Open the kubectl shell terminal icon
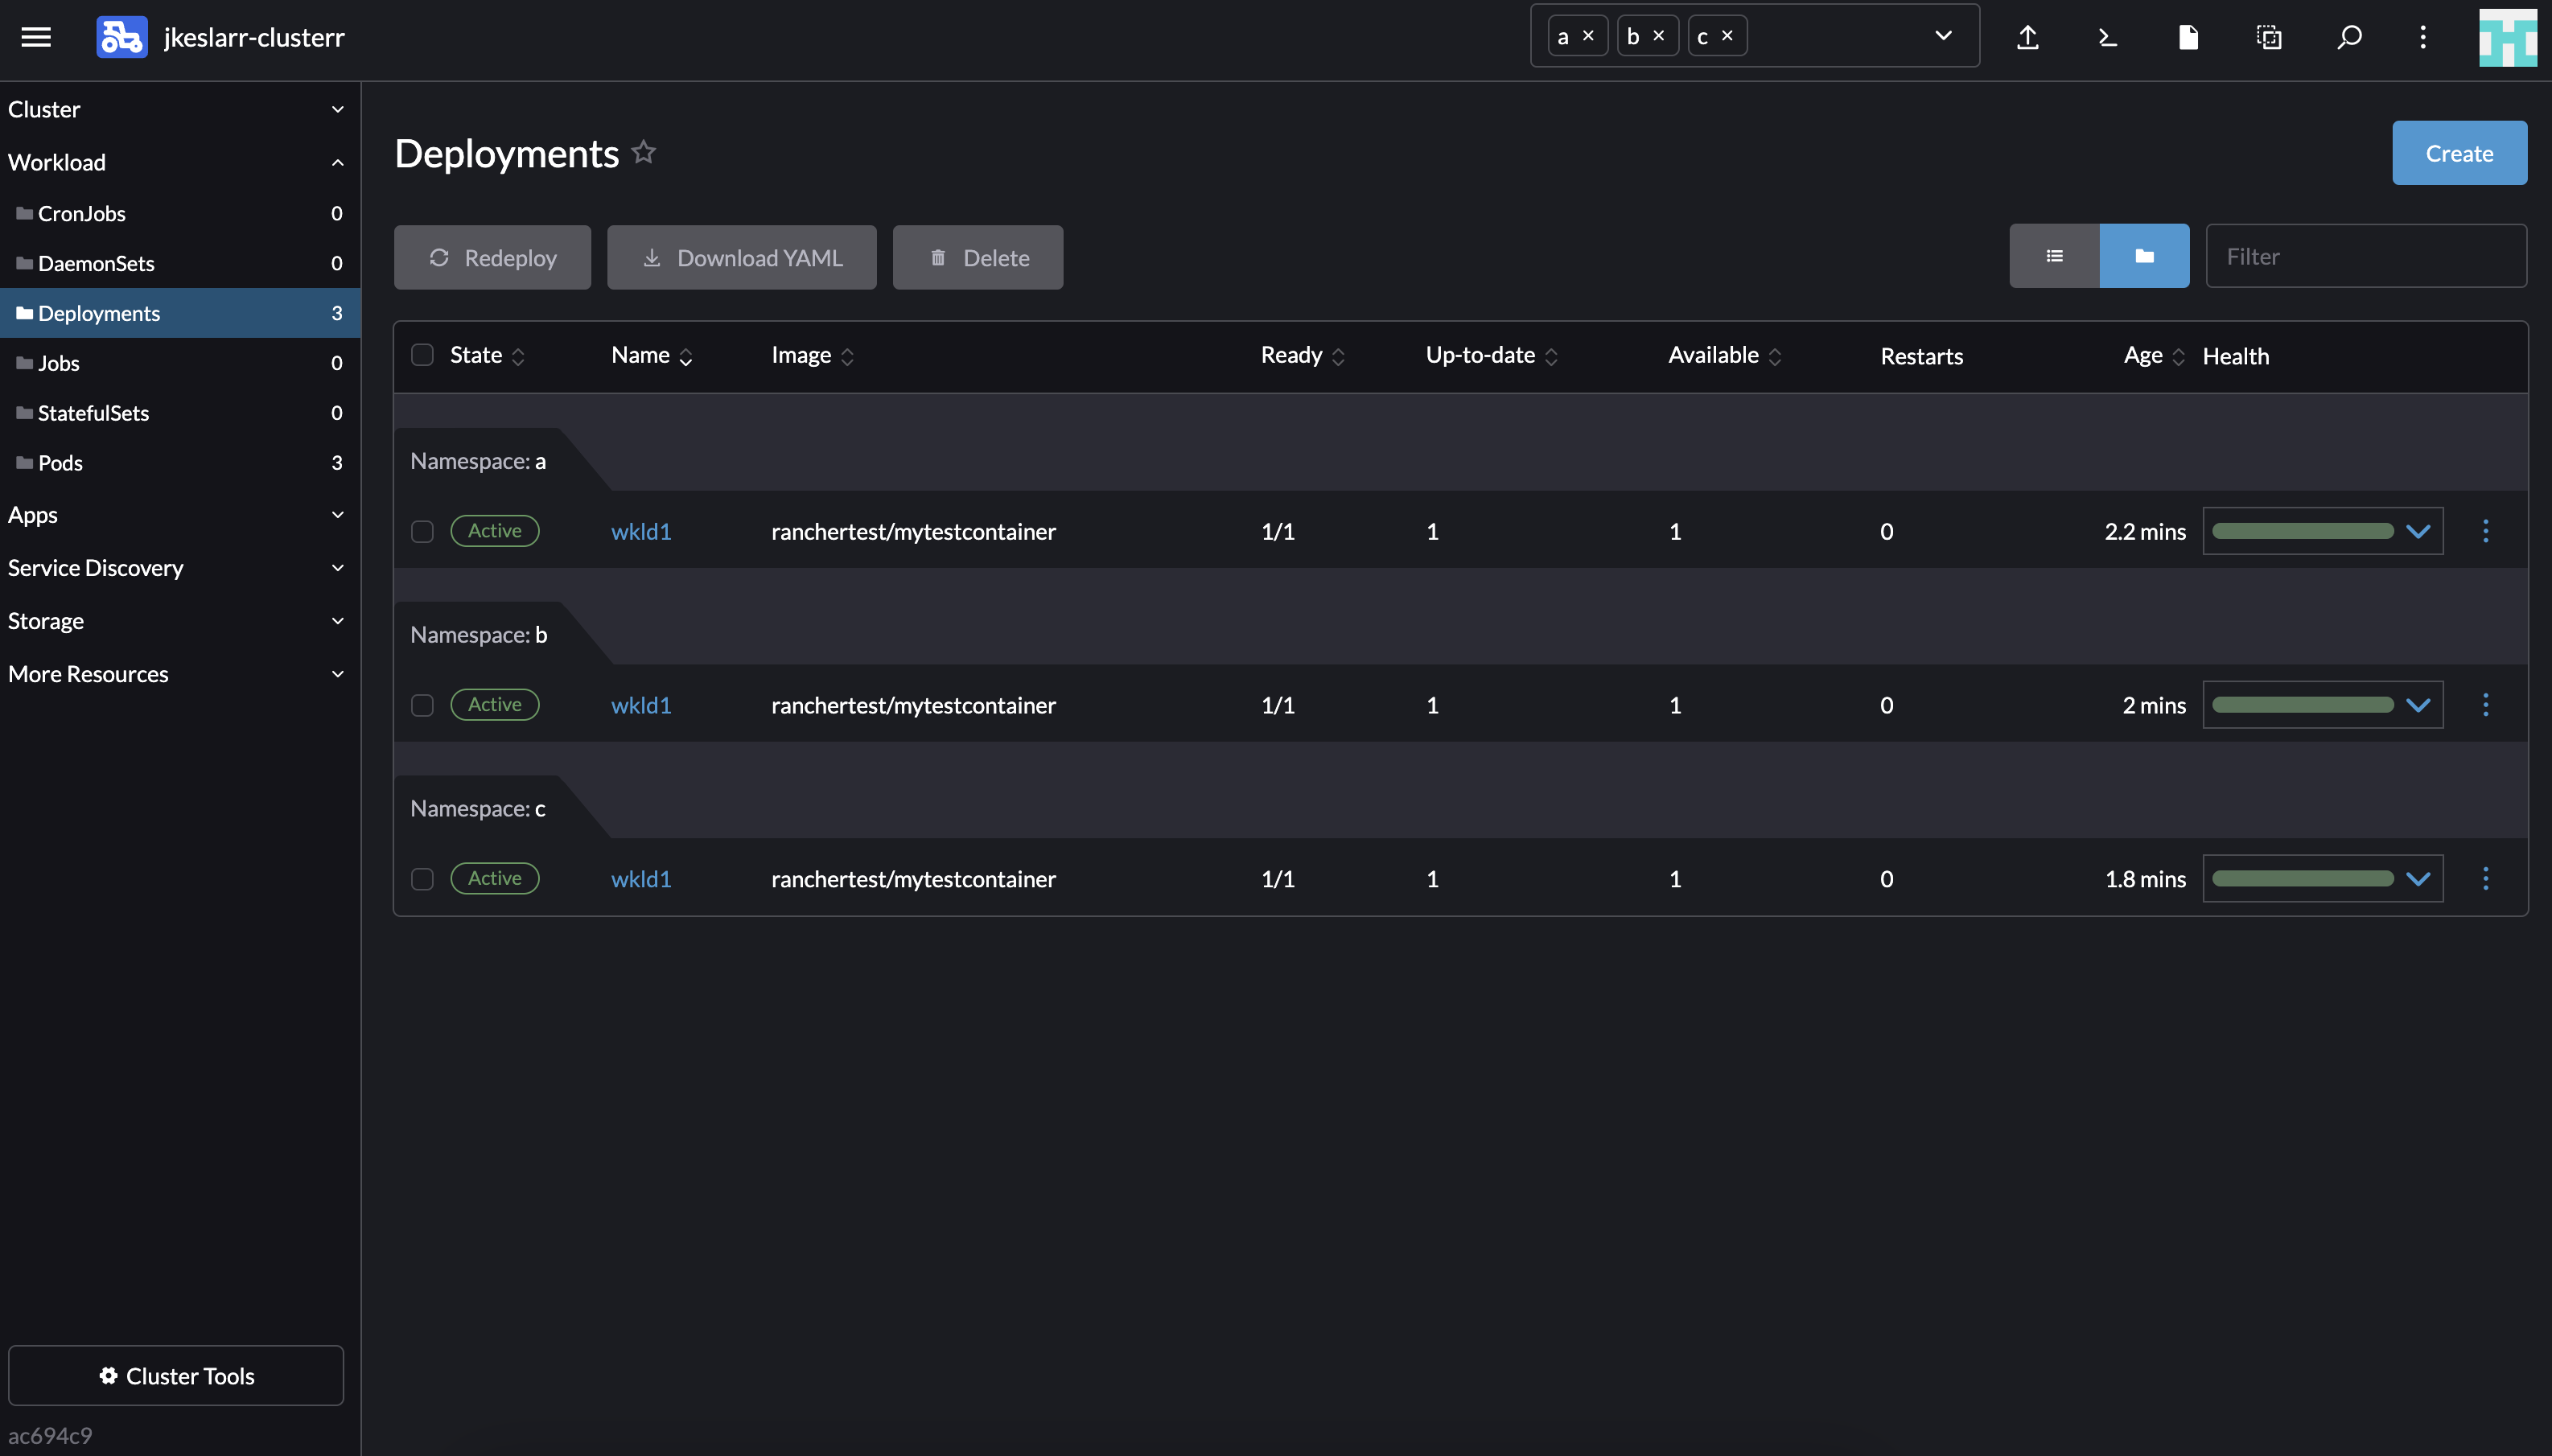 click(2107, 37)
